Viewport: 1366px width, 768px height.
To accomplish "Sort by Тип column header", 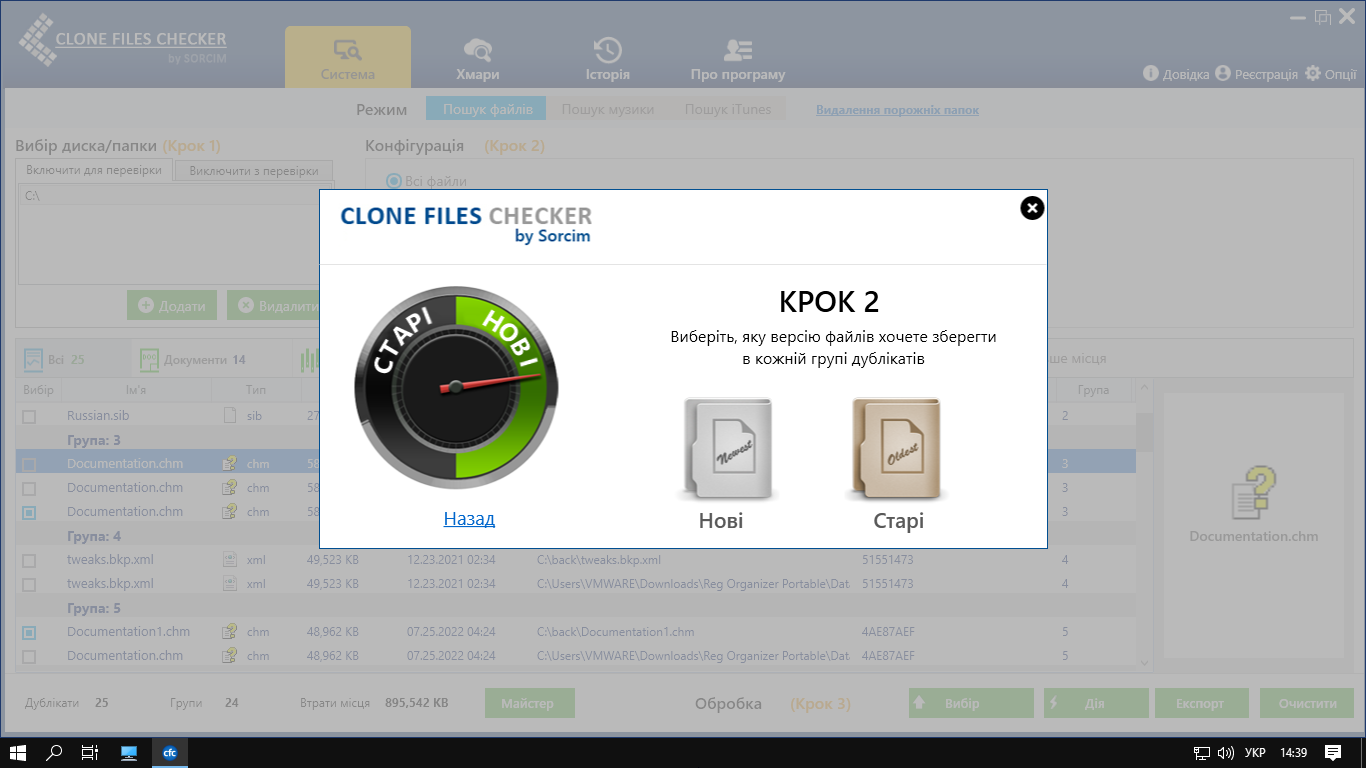I will click(255, 390).
